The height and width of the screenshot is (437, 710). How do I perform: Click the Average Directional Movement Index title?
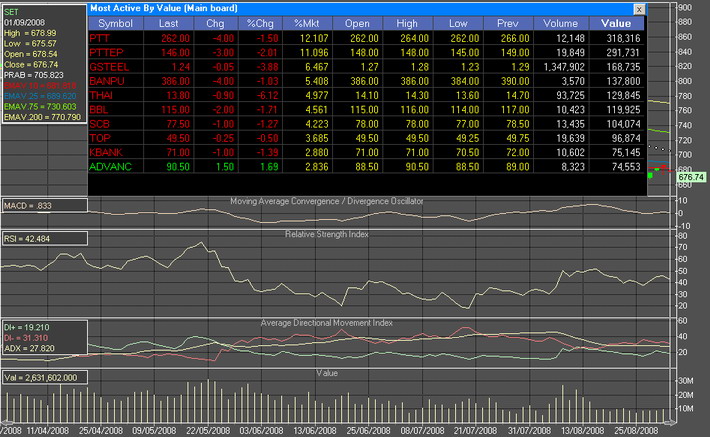(326, 323)
